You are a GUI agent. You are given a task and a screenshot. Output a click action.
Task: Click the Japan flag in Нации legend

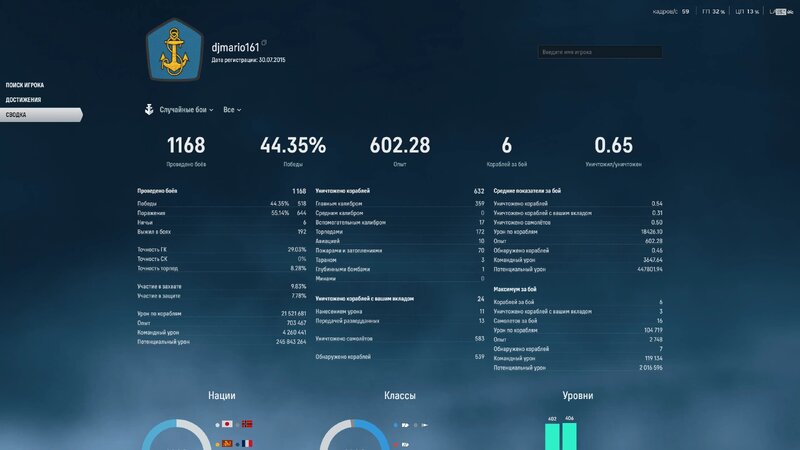coord(227,424)
